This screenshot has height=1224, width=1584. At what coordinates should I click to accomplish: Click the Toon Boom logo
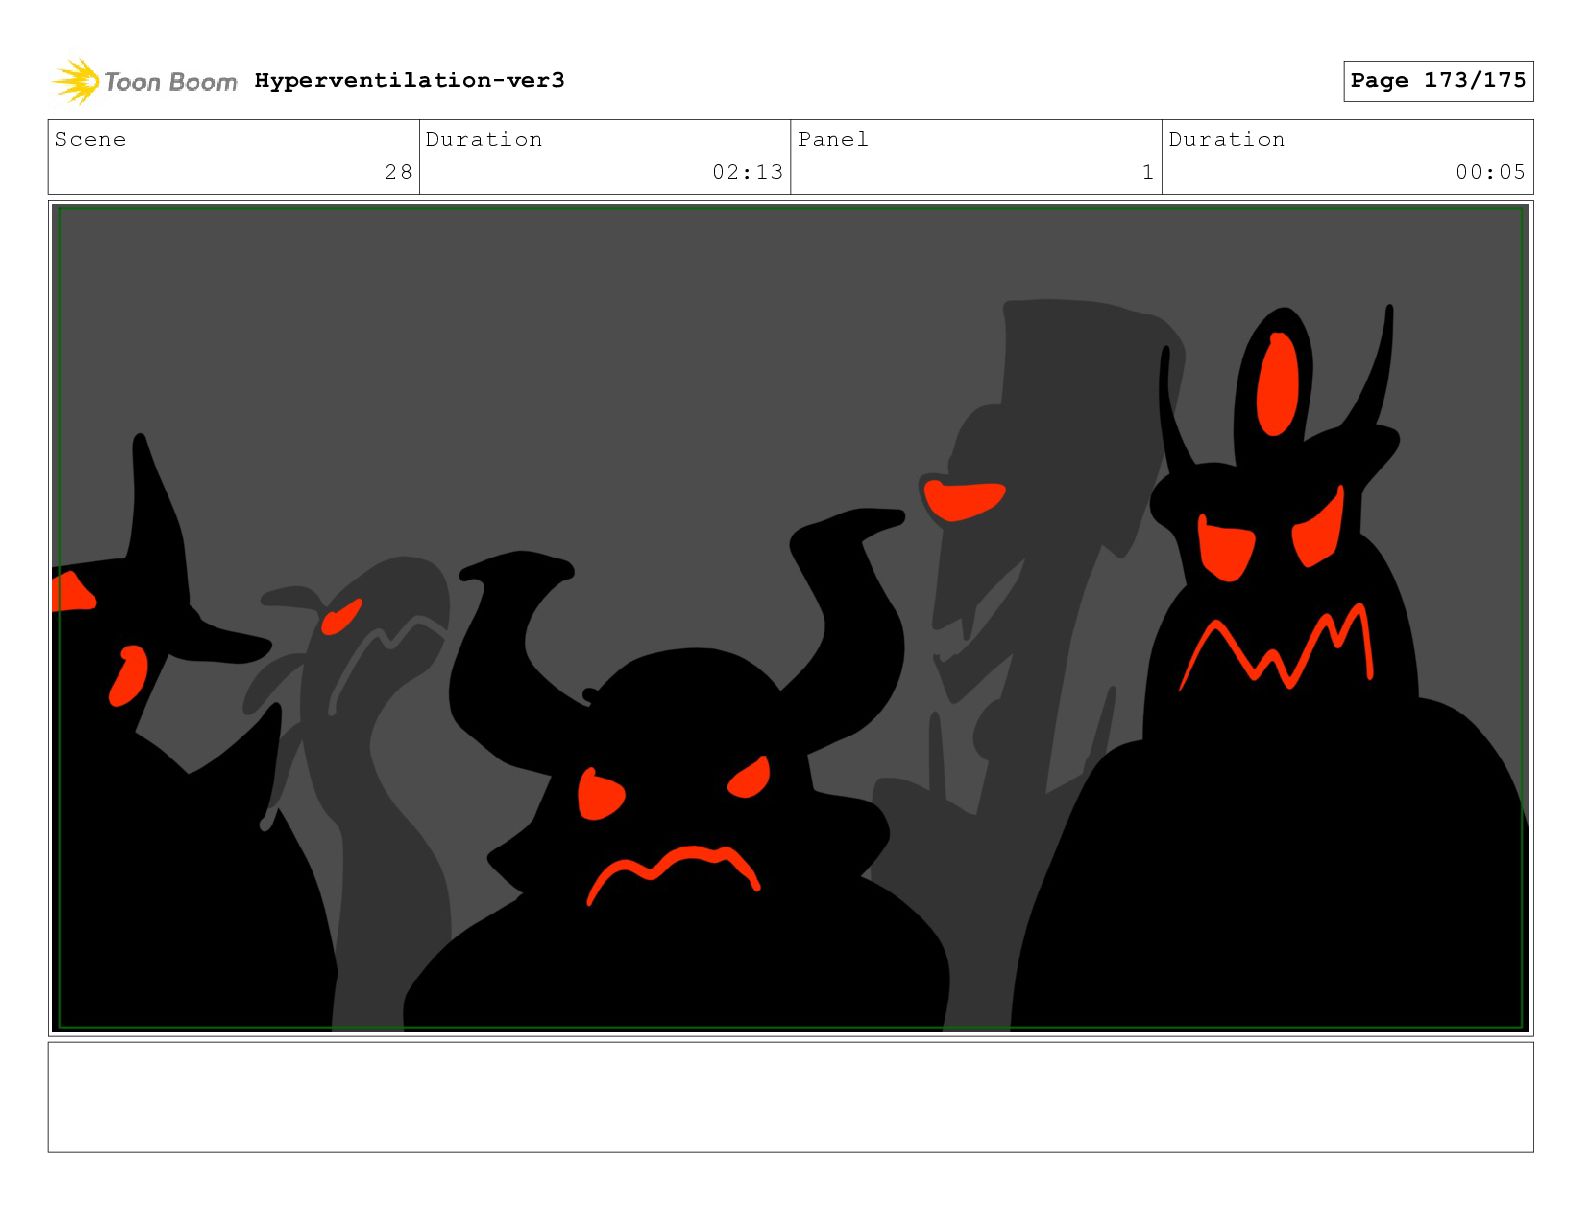145,81
